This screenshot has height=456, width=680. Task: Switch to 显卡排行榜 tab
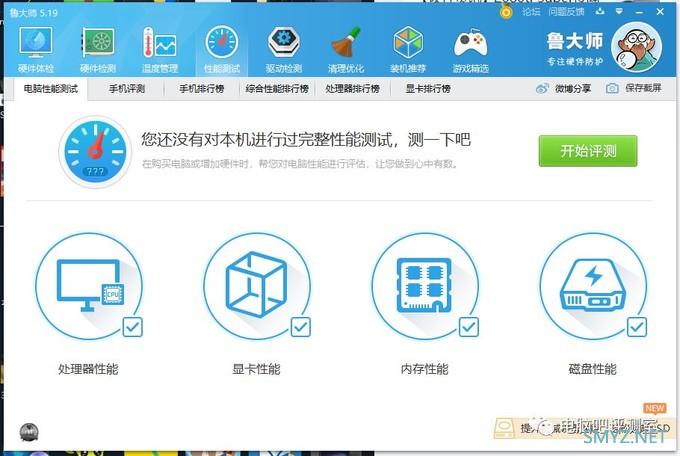click(x=428, y=89)
